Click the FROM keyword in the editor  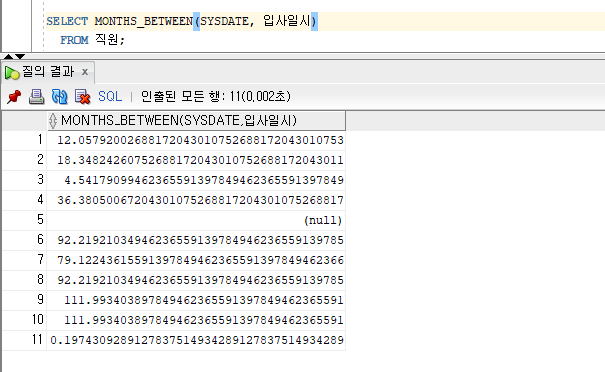pyautogui.click(x=74, y=40)
